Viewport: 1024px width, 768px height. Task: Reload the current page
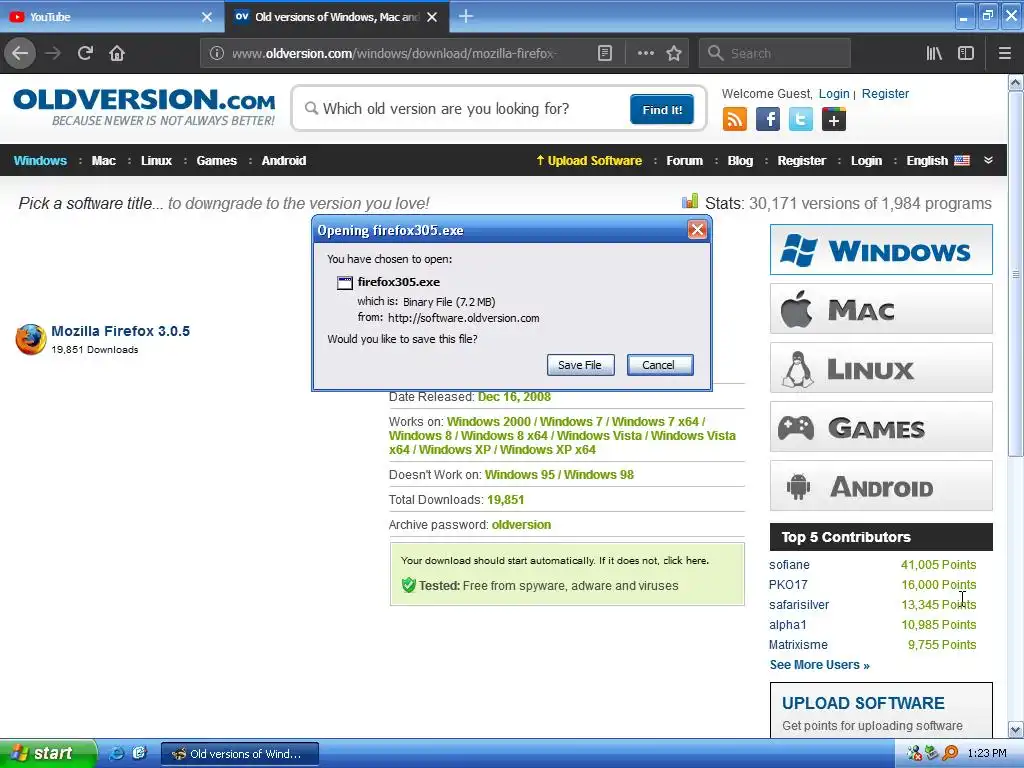tap(85, 53)
